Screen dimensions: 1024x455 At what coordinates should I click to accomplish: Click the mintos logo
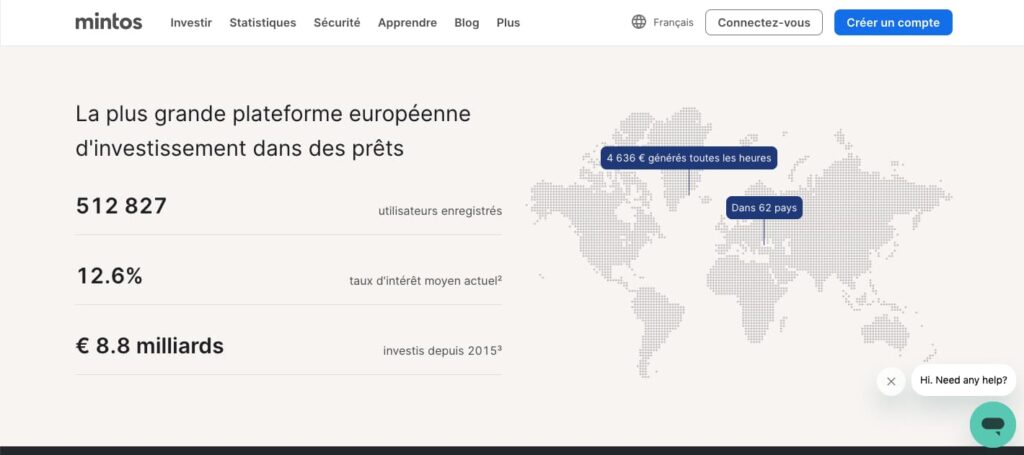click(108, 22)
